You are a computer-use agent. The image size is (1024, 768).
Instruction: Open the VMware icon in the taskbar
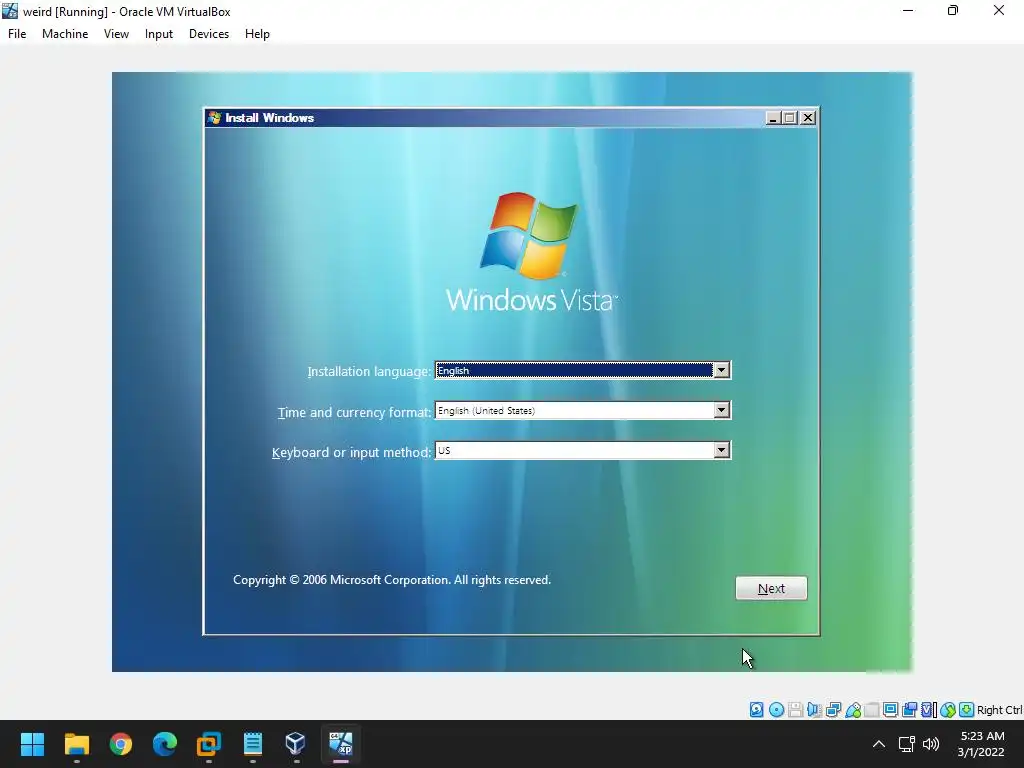[x=209, y=744]
